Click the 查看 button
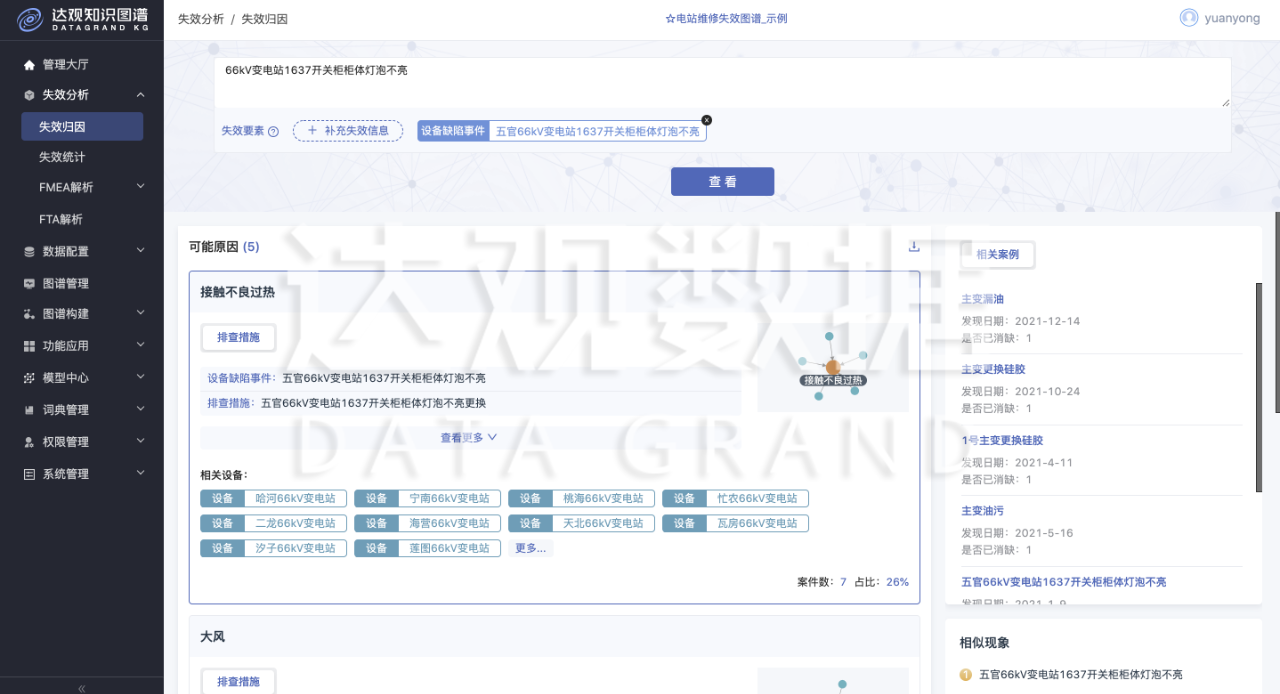Screen dimensions: 1280x694 point(722,181)
